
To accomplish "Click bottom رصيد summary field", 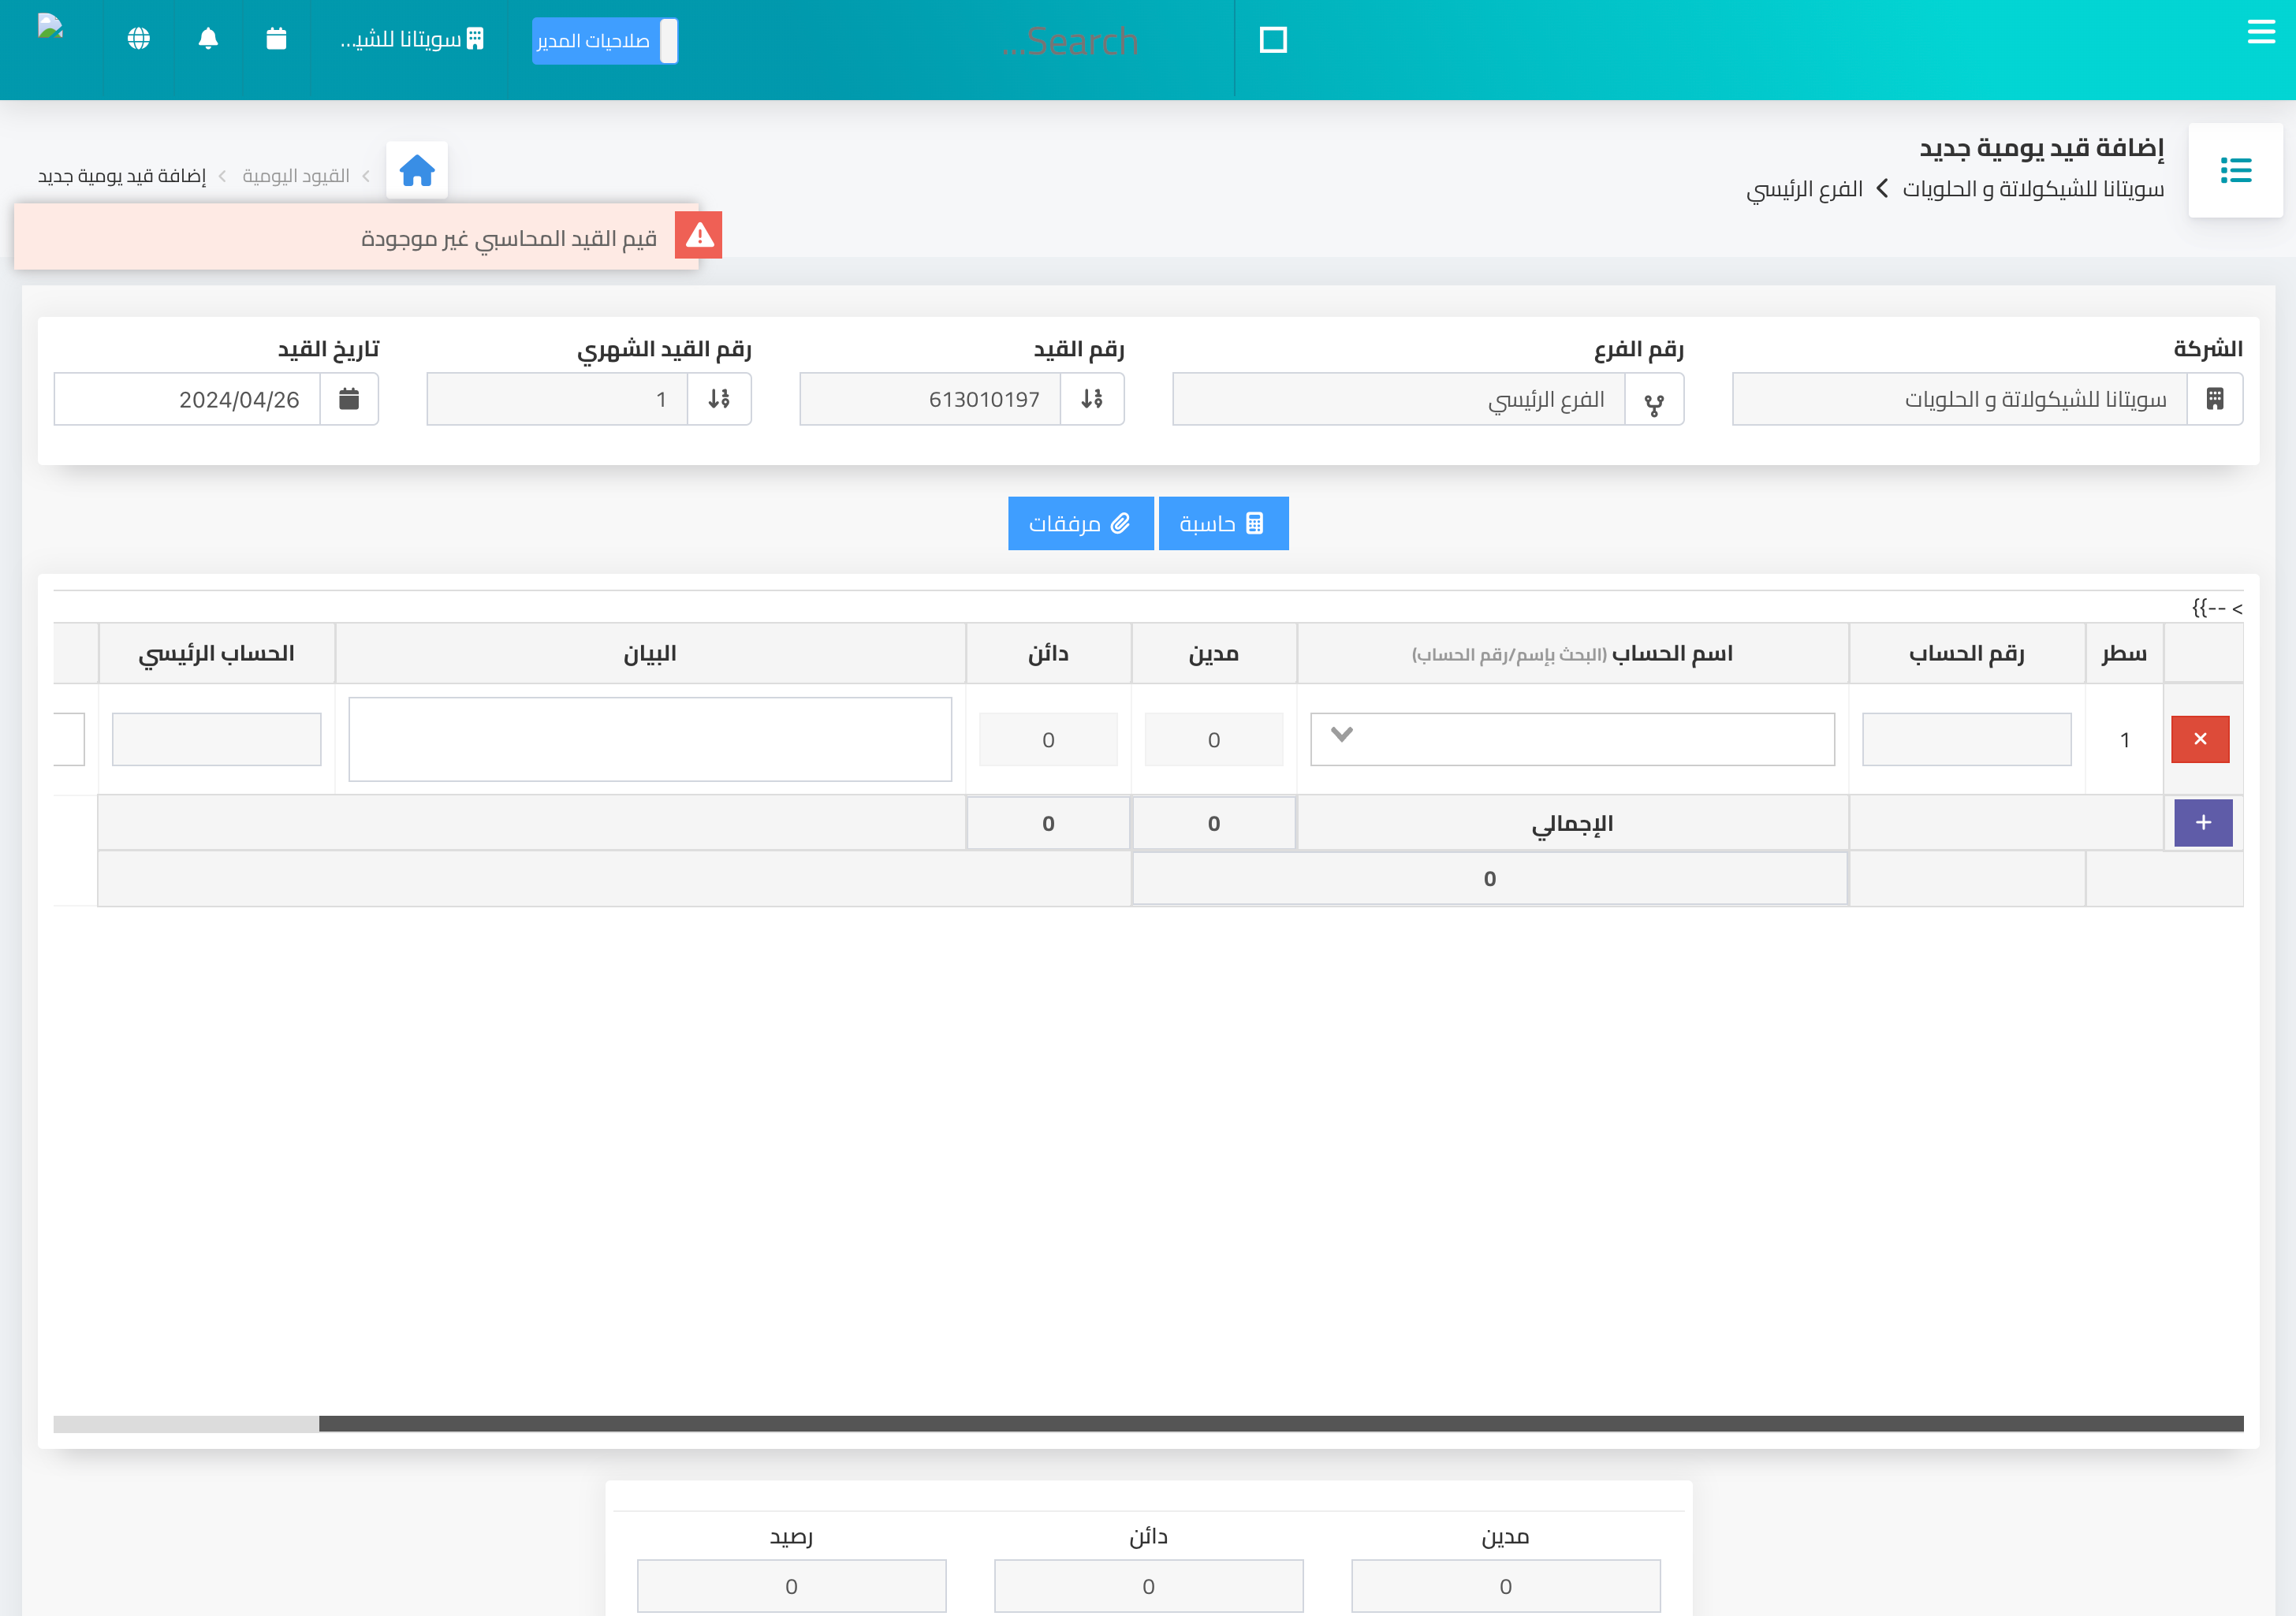I will [791, 1586].
